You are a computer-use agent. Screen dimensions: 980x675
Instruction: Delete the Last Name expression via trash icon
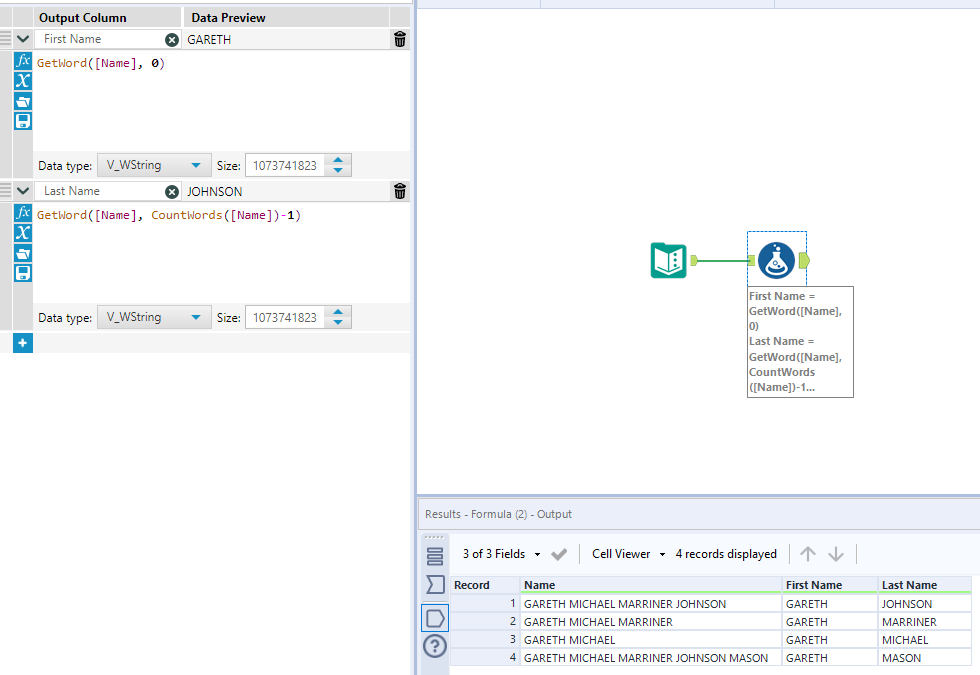(399, 191)
